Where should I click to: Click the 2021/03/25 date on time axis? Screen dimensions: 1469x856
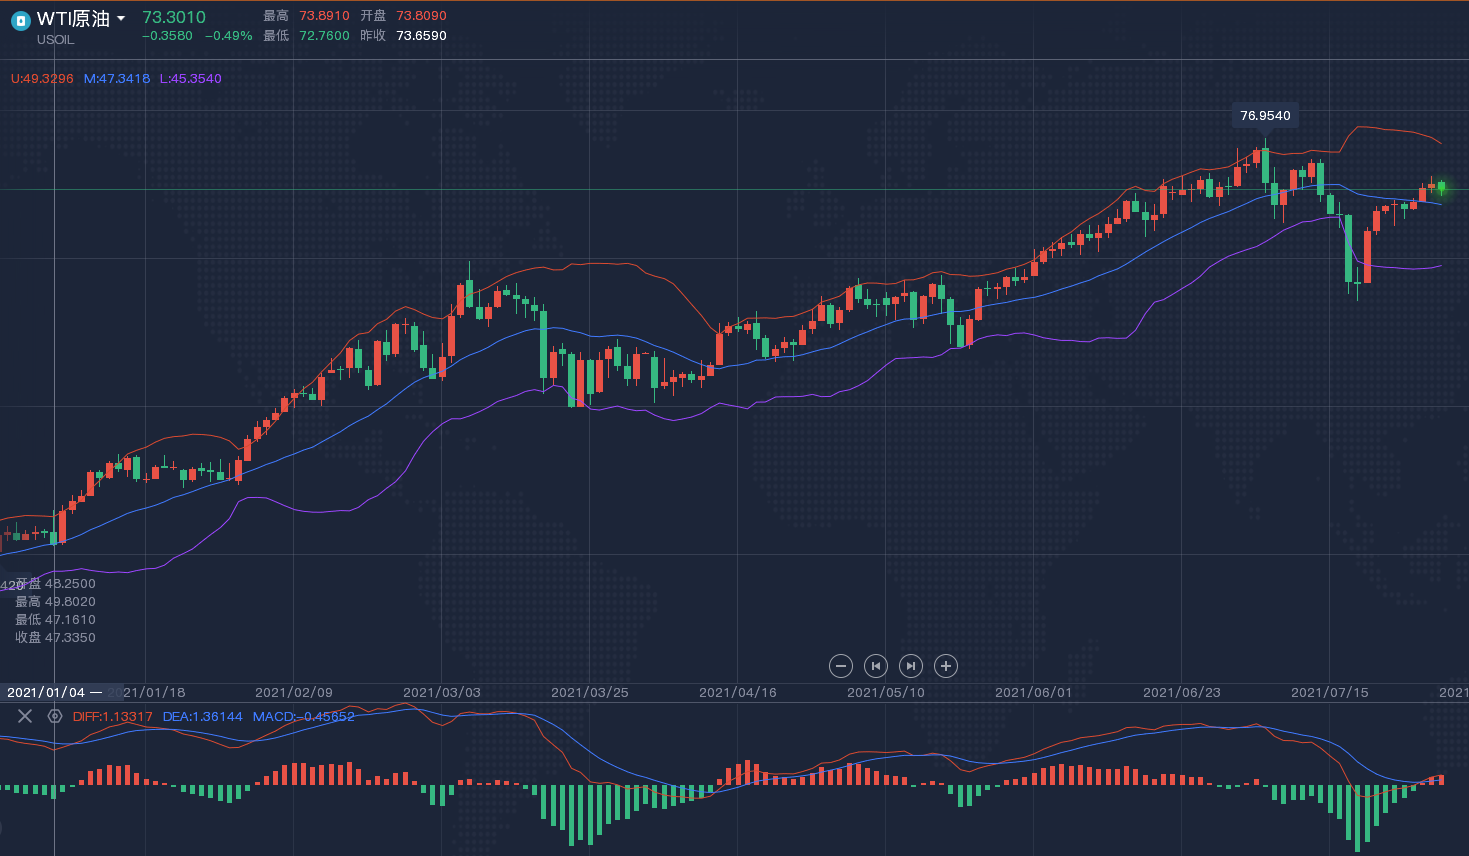(x=590, y=692)
